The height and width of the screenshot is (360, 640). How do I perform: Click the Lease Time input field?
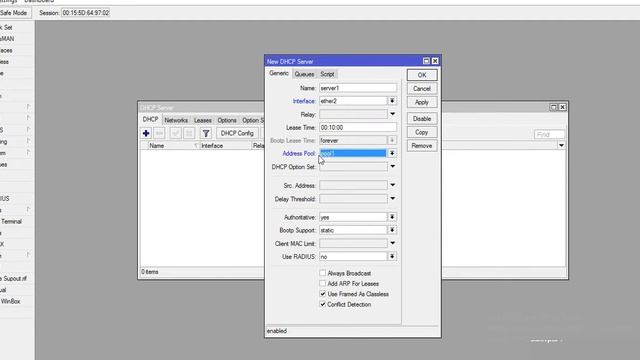(x=358, y=127)
